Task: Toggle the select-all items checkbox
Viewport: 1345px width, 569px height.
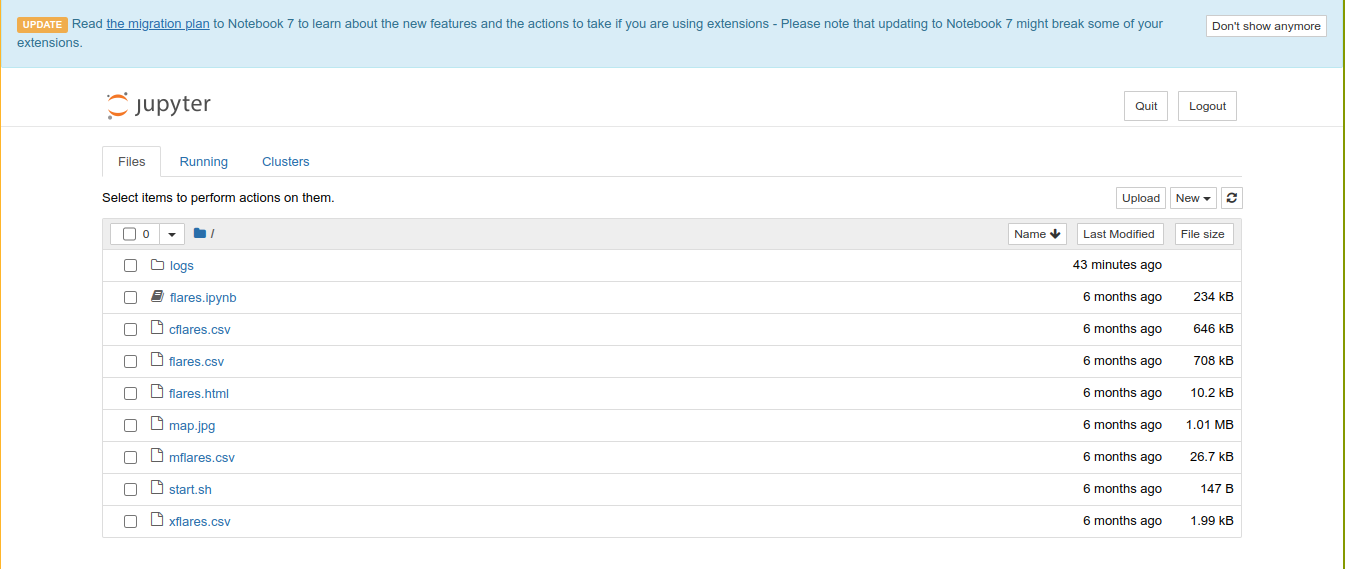Action: coord(129,234)
